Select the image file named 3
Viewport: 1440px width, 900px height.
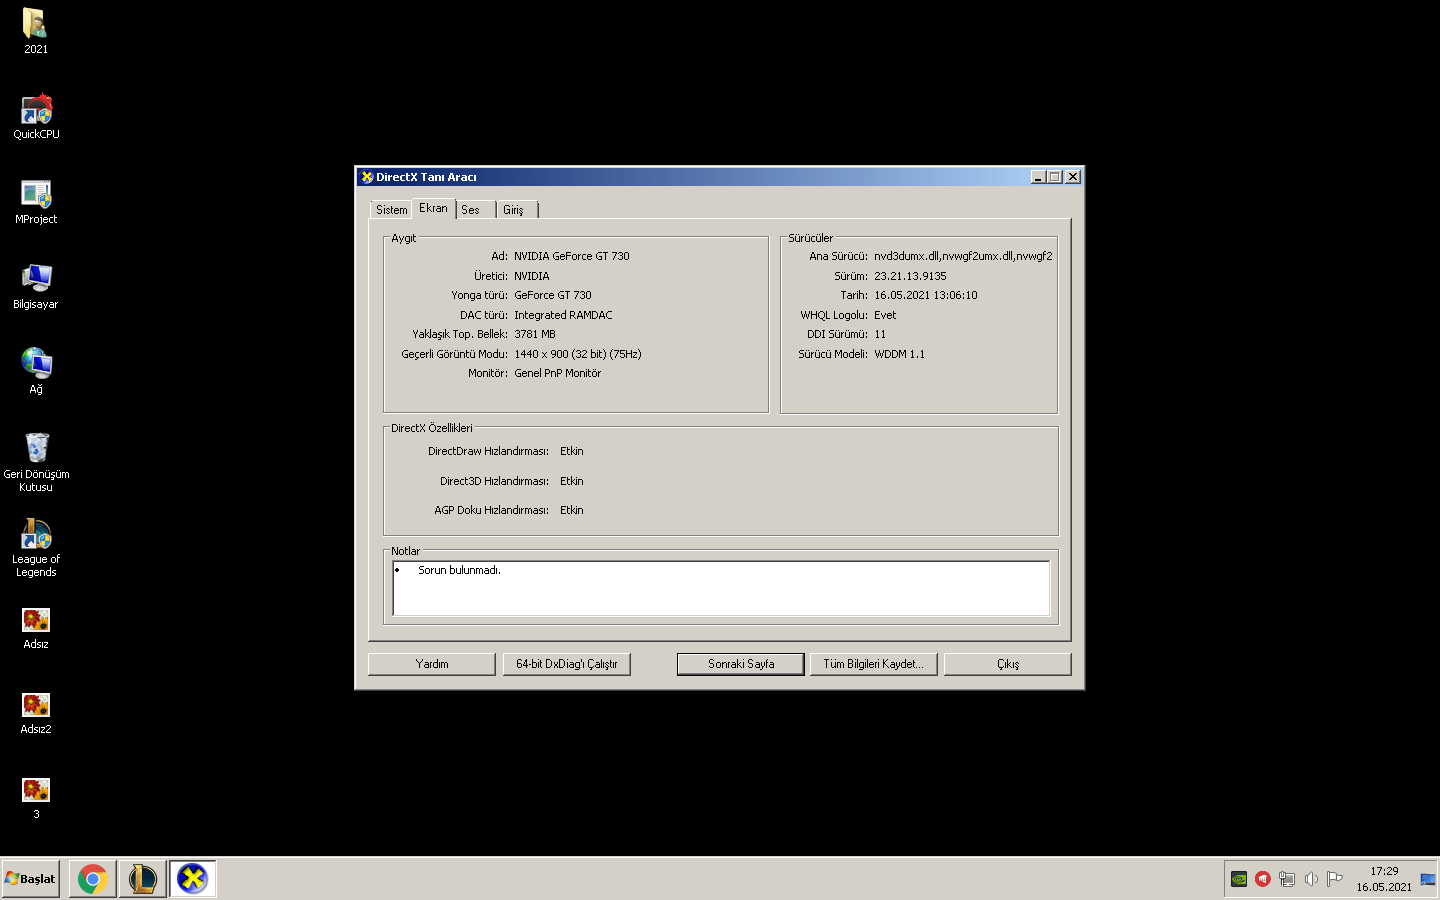36,798
